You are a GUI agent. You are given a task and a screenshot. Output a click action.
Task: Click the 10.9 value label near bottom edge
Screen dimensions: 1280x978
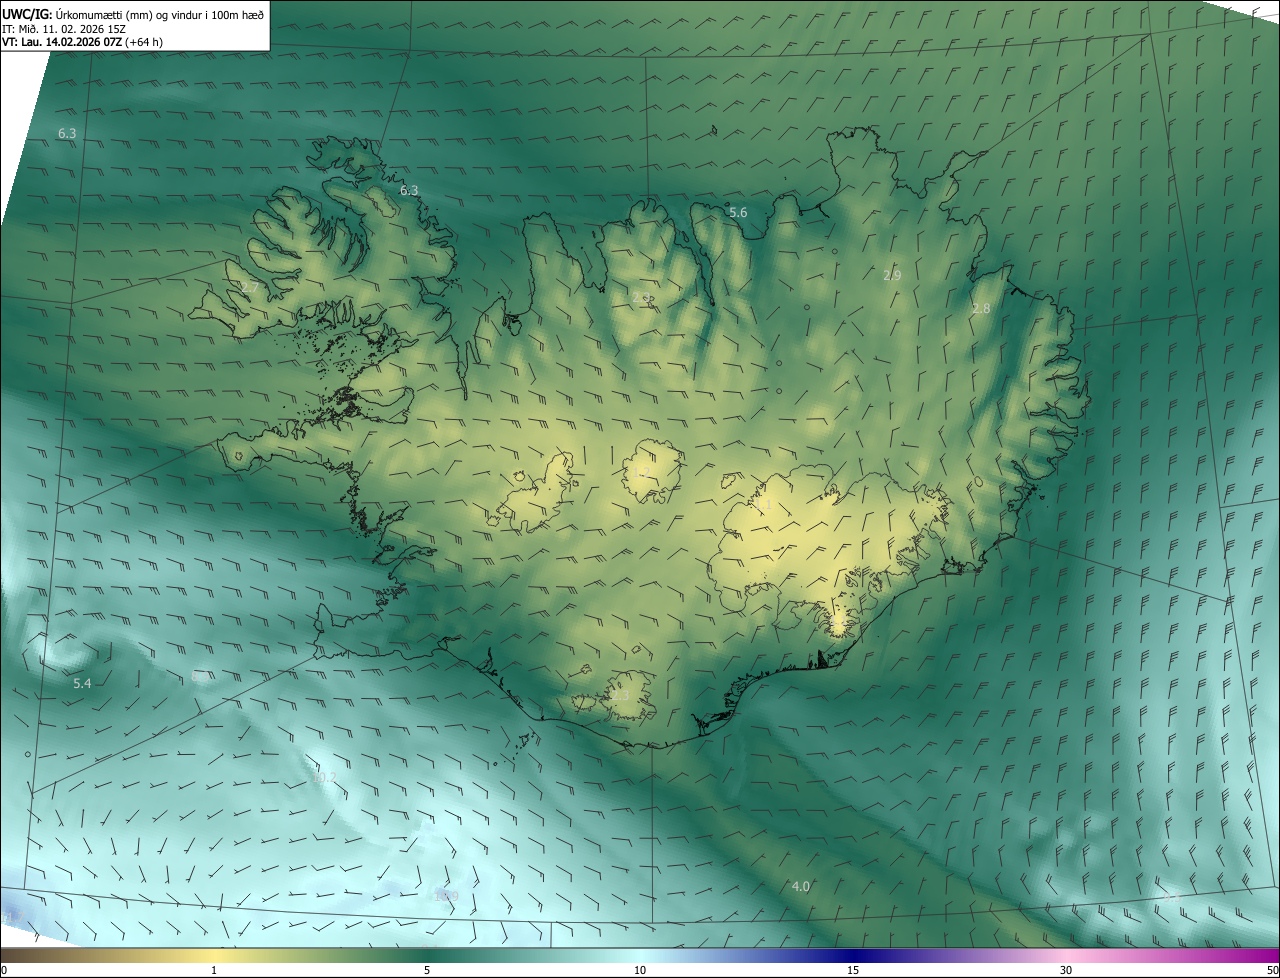[x=445, y=896]
